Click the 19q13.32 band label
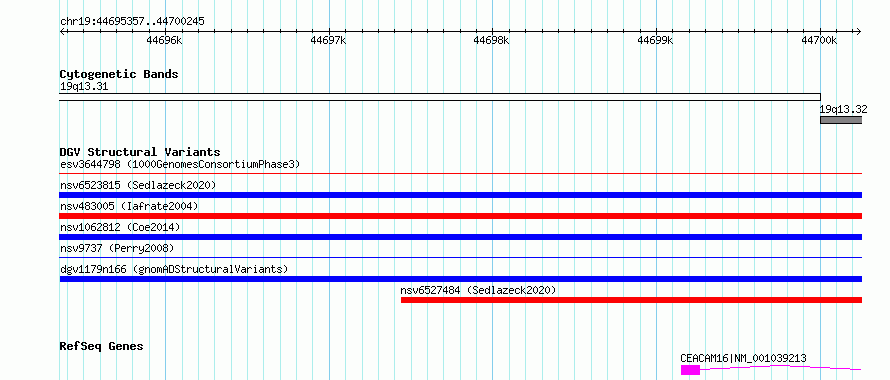Screen dimensions: 890x380 click(843, 109)
